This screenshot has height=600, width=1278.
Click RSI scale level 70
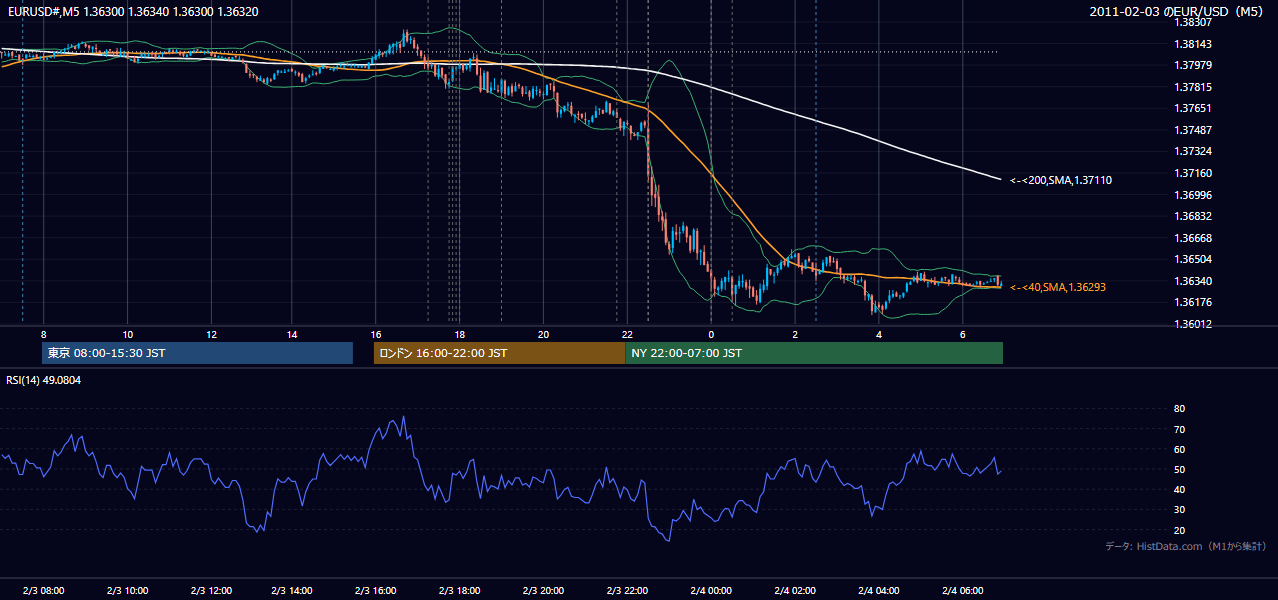1180,429
